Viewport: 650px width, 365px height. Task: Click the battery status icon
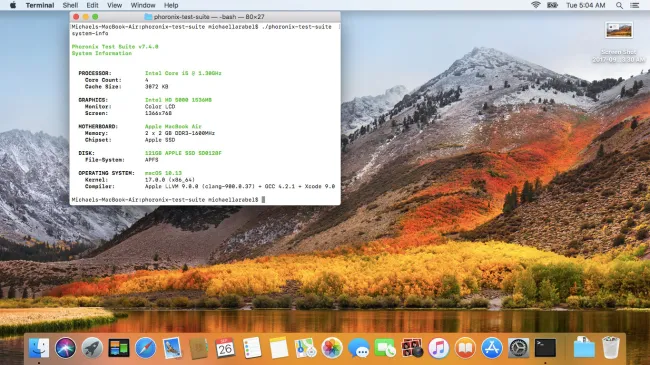(x=552, y=5)
